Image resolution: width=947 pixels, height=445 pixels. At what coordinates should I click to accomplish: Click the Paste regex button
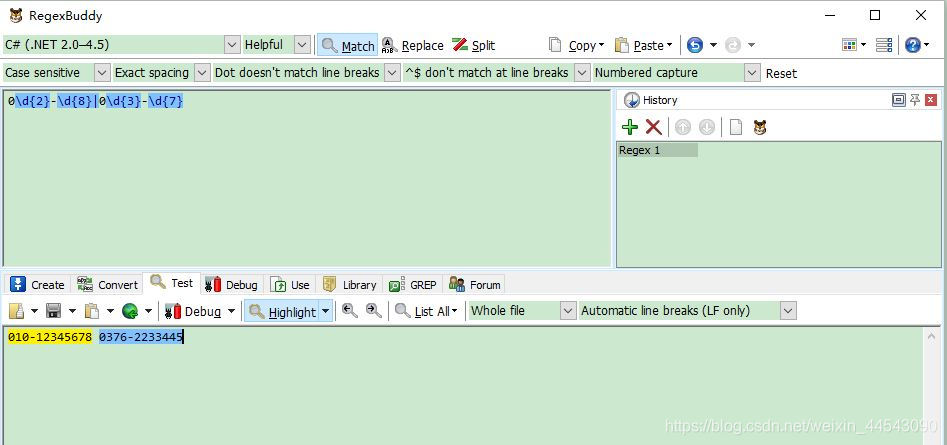643,45
